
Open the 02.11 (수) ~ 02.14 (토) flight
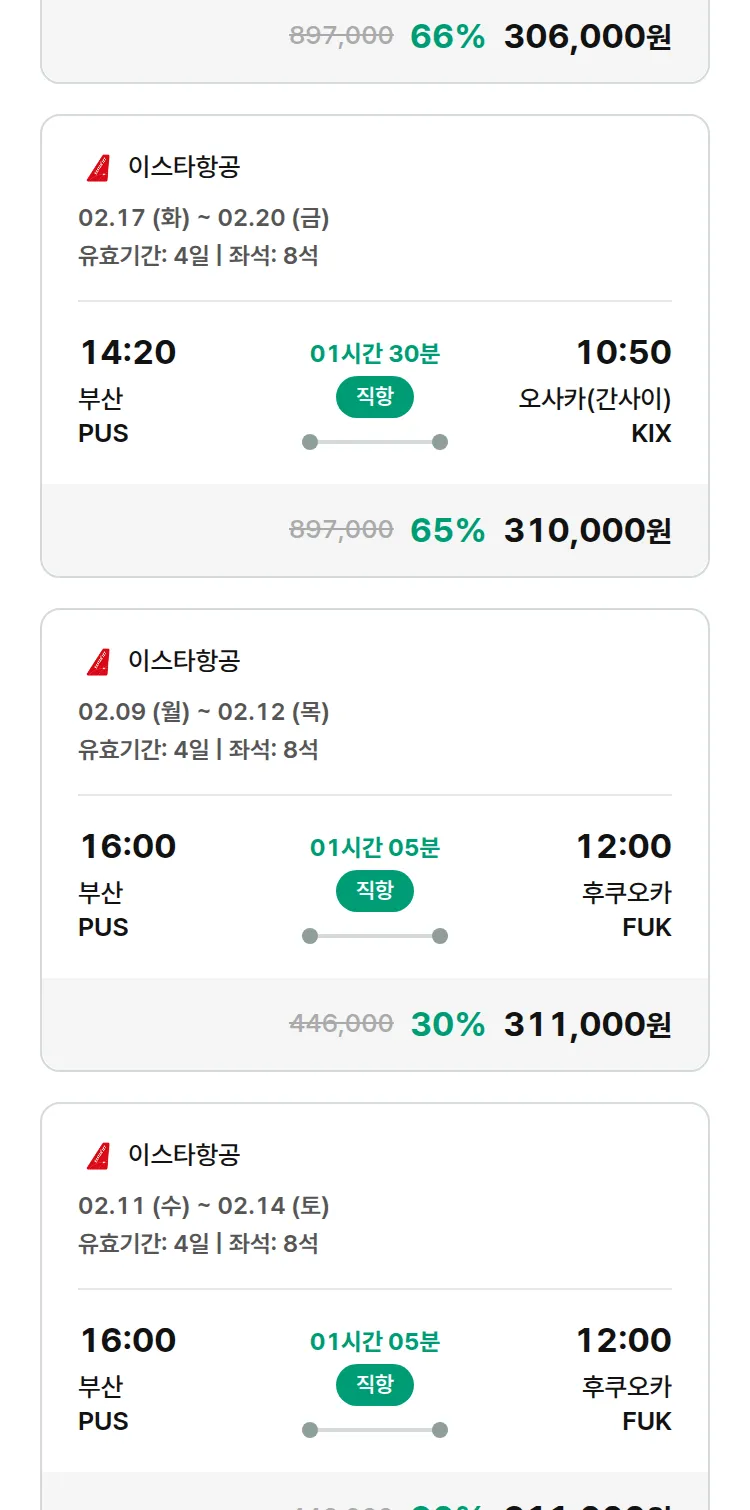pos(204,1206)
